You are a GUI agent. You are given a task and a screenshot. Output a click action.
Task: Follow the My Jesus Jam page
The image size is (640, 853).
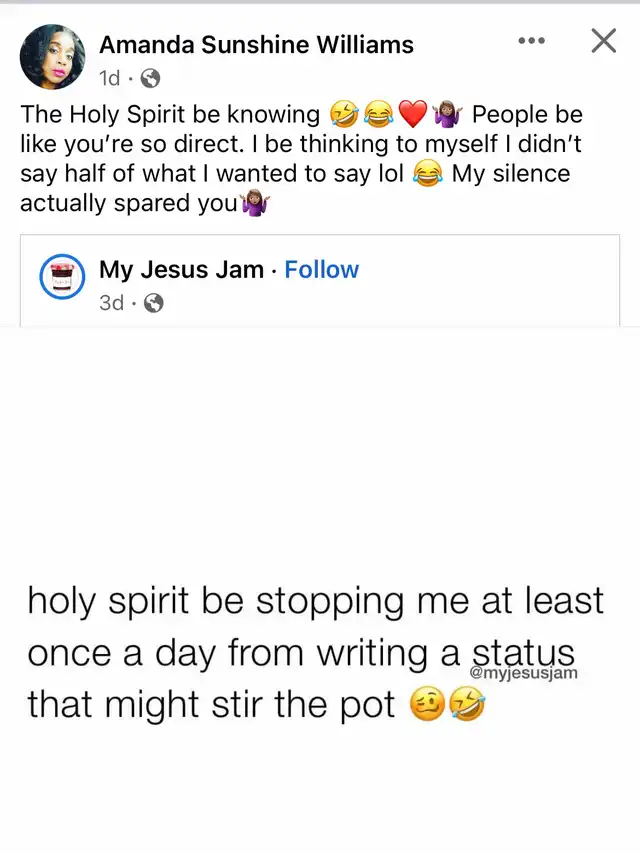click(x=321, y=269)
